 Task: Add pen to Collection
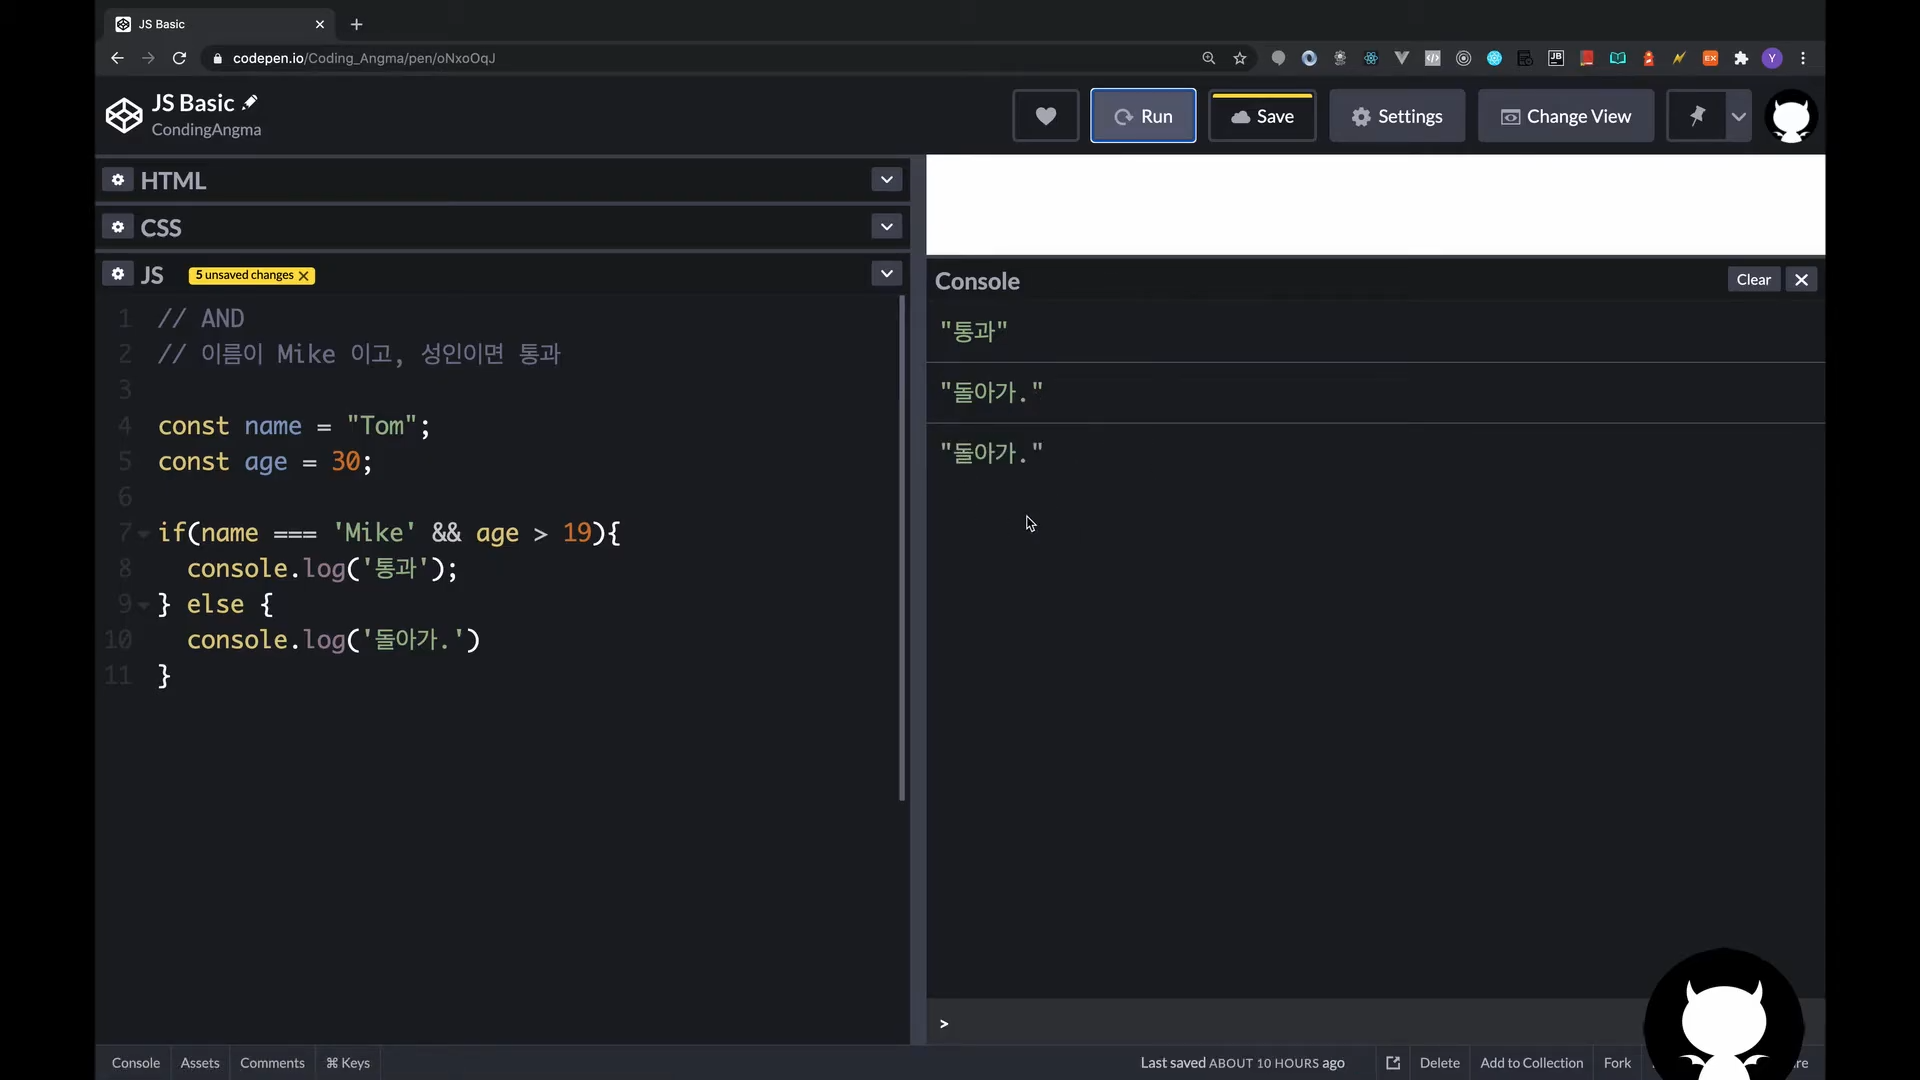[x=1531, y=1063]
